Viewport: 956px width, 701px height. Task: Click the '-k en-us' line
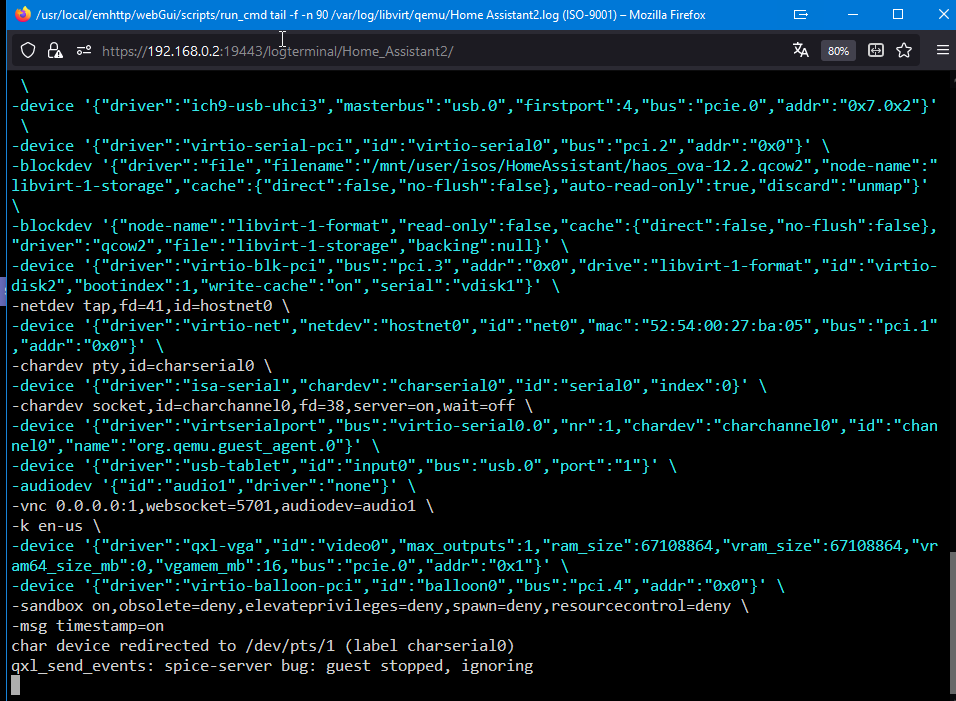56,526
